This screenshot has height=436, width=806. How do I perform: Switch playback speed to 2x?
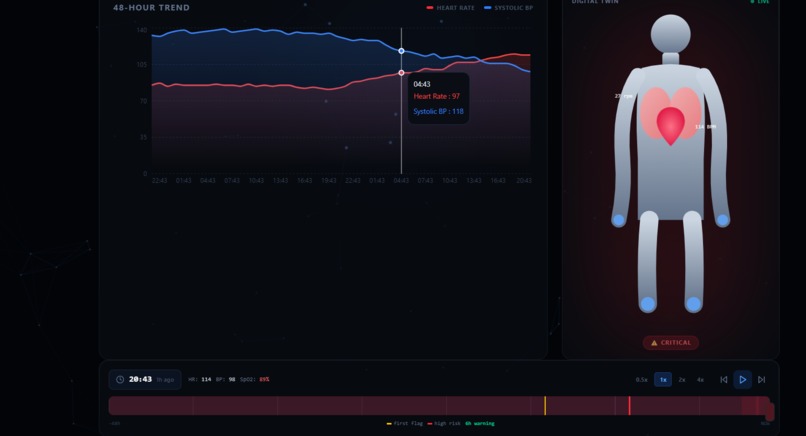click(682, 379)
